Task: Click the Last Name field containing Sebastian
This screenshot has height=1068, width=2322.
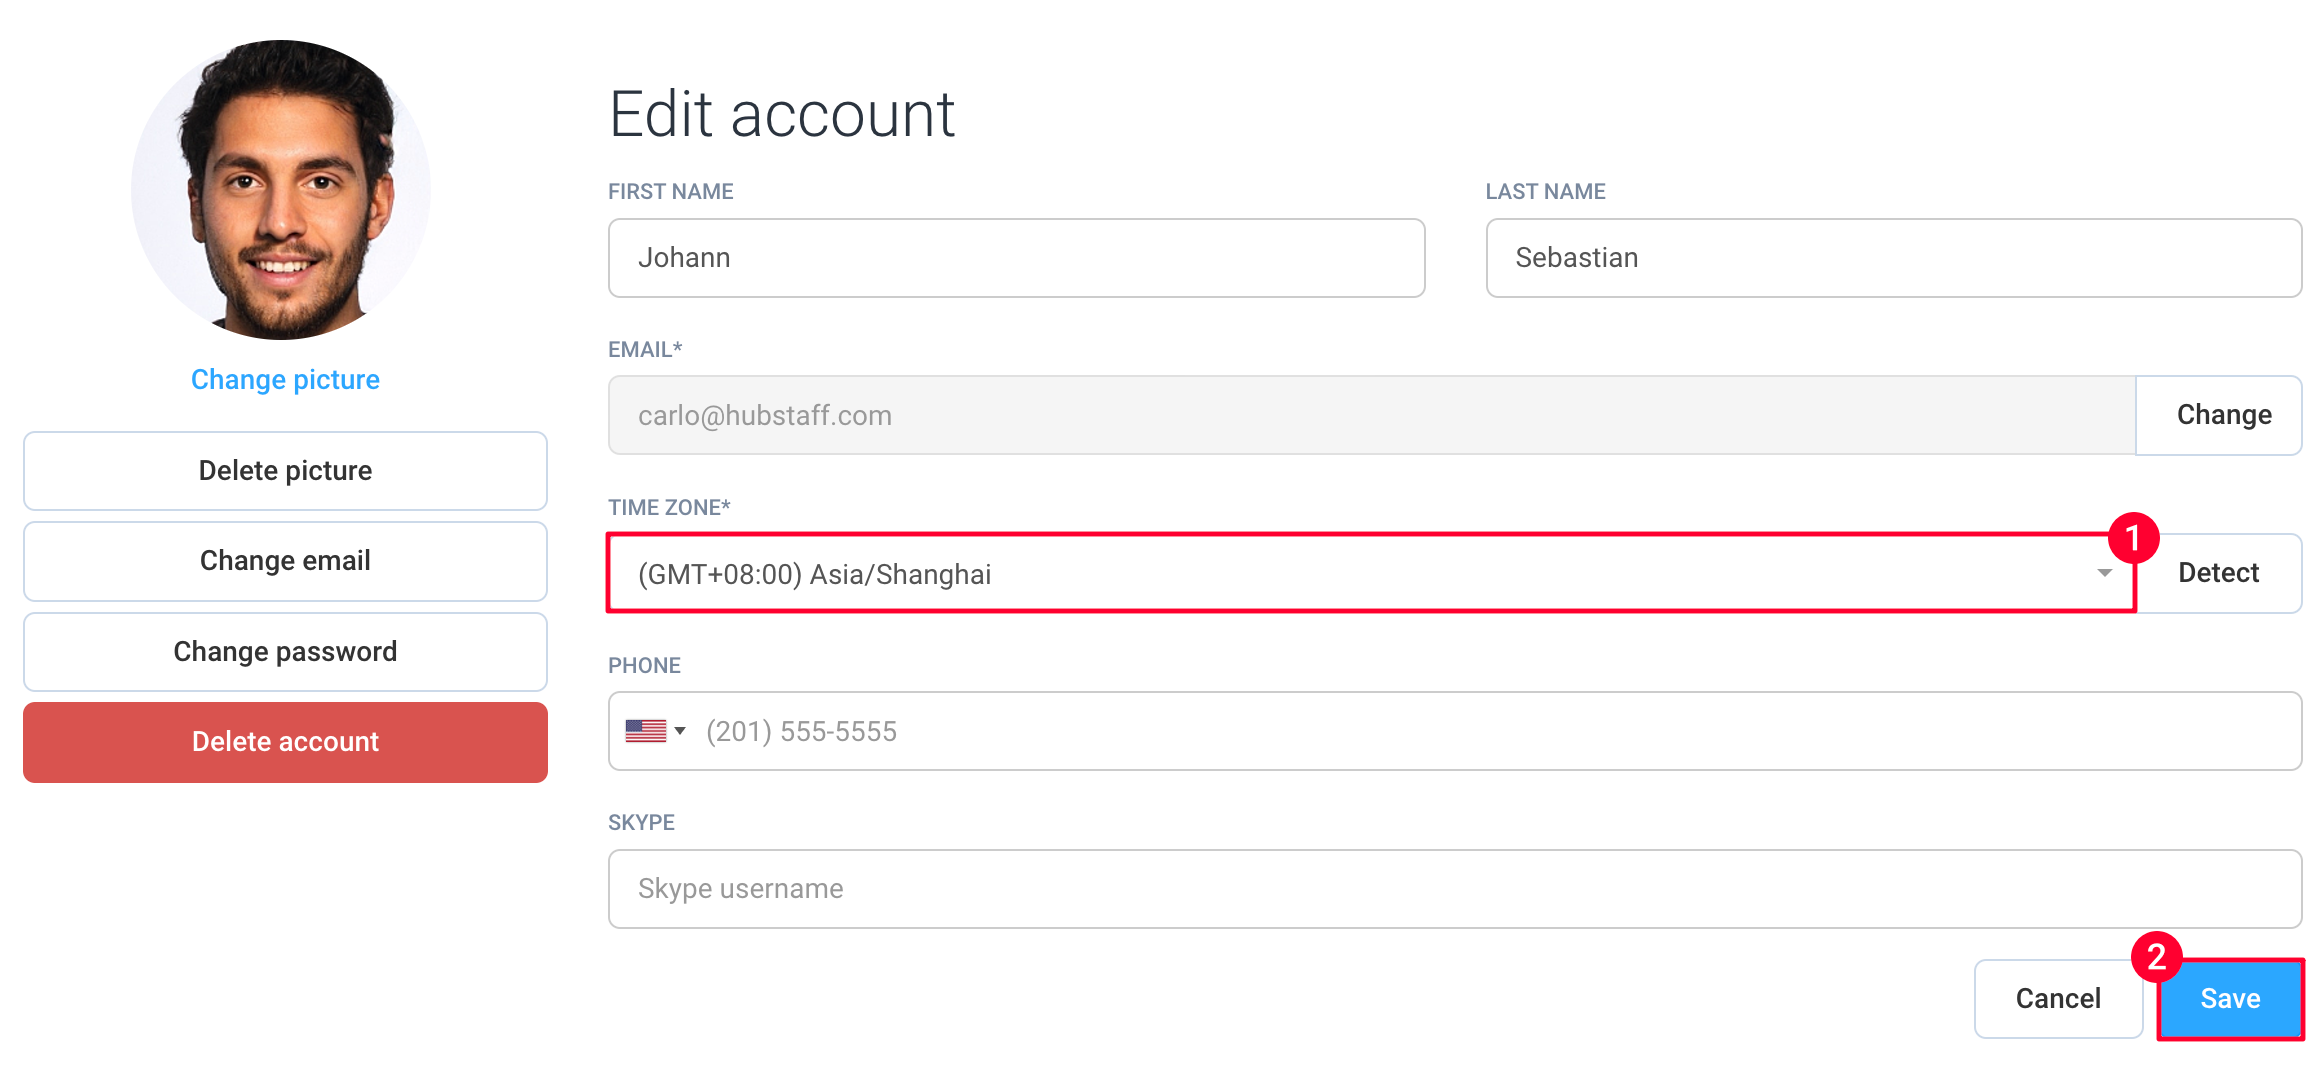Action: (1893, 258)
